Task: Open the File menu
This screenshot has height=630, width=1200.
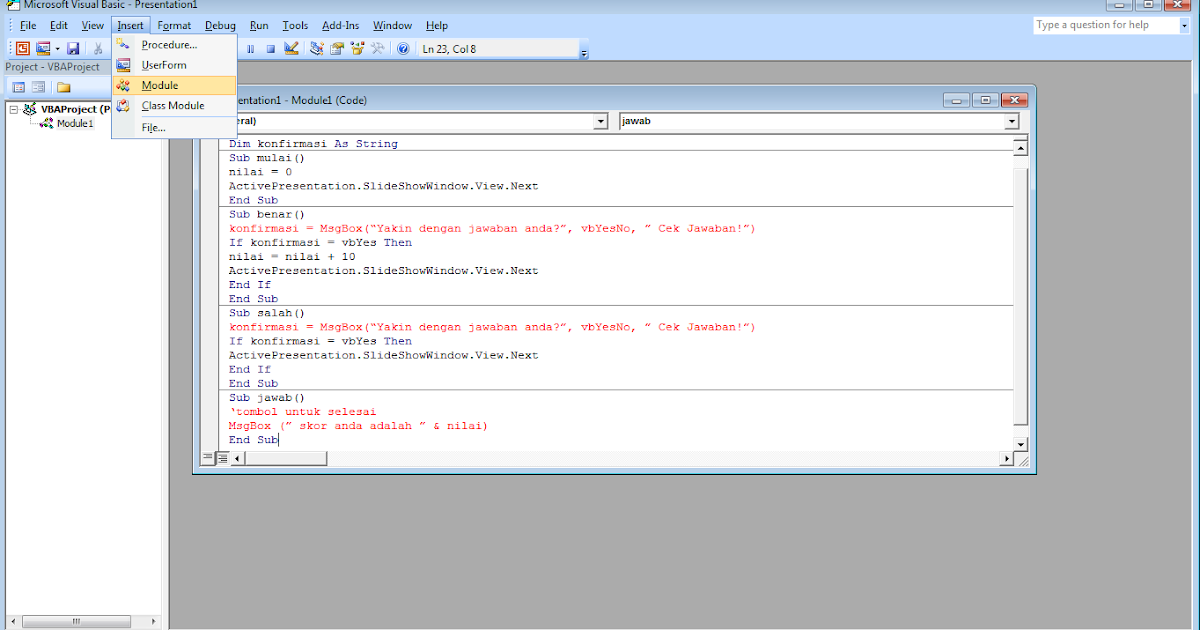Action: pos(28,25)
